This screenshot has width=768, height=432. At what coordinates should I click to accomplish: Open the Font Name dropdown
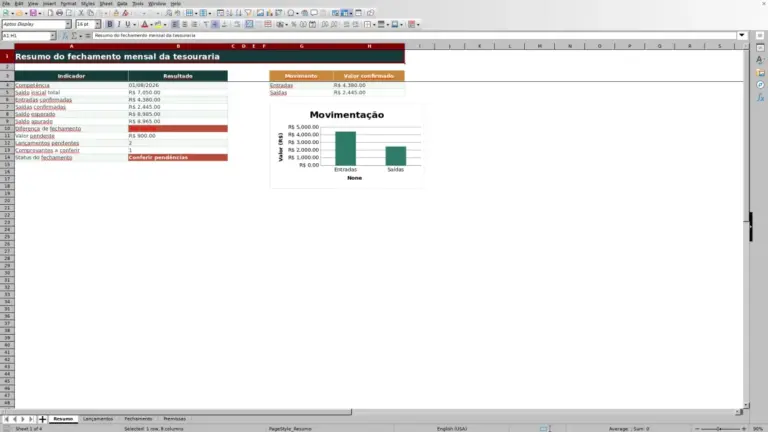[68, 24]
